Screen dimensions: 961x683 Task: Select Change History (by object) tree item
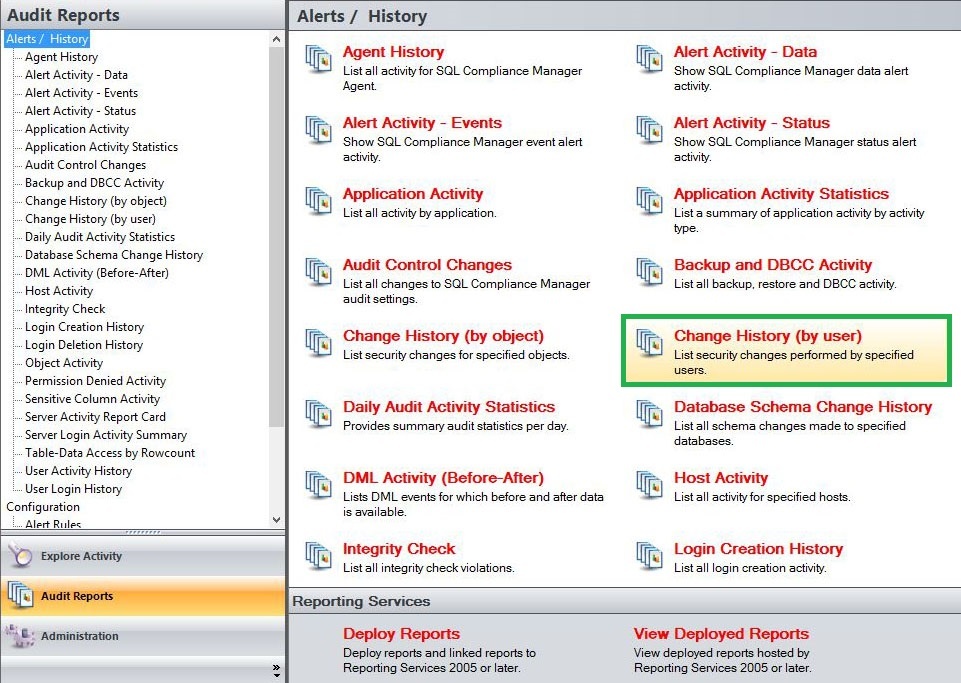[96, 201]
